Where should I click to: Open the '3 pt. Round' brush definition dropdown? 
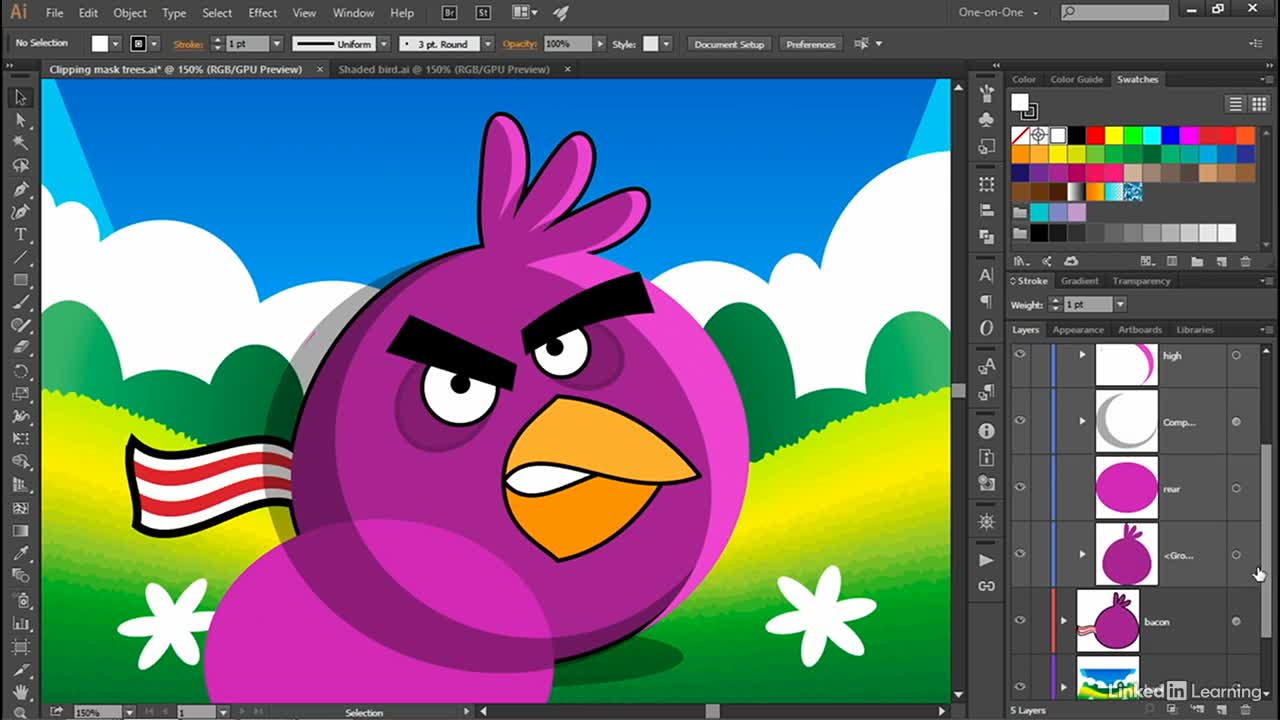pyautogui.click(x=488, y=44)
